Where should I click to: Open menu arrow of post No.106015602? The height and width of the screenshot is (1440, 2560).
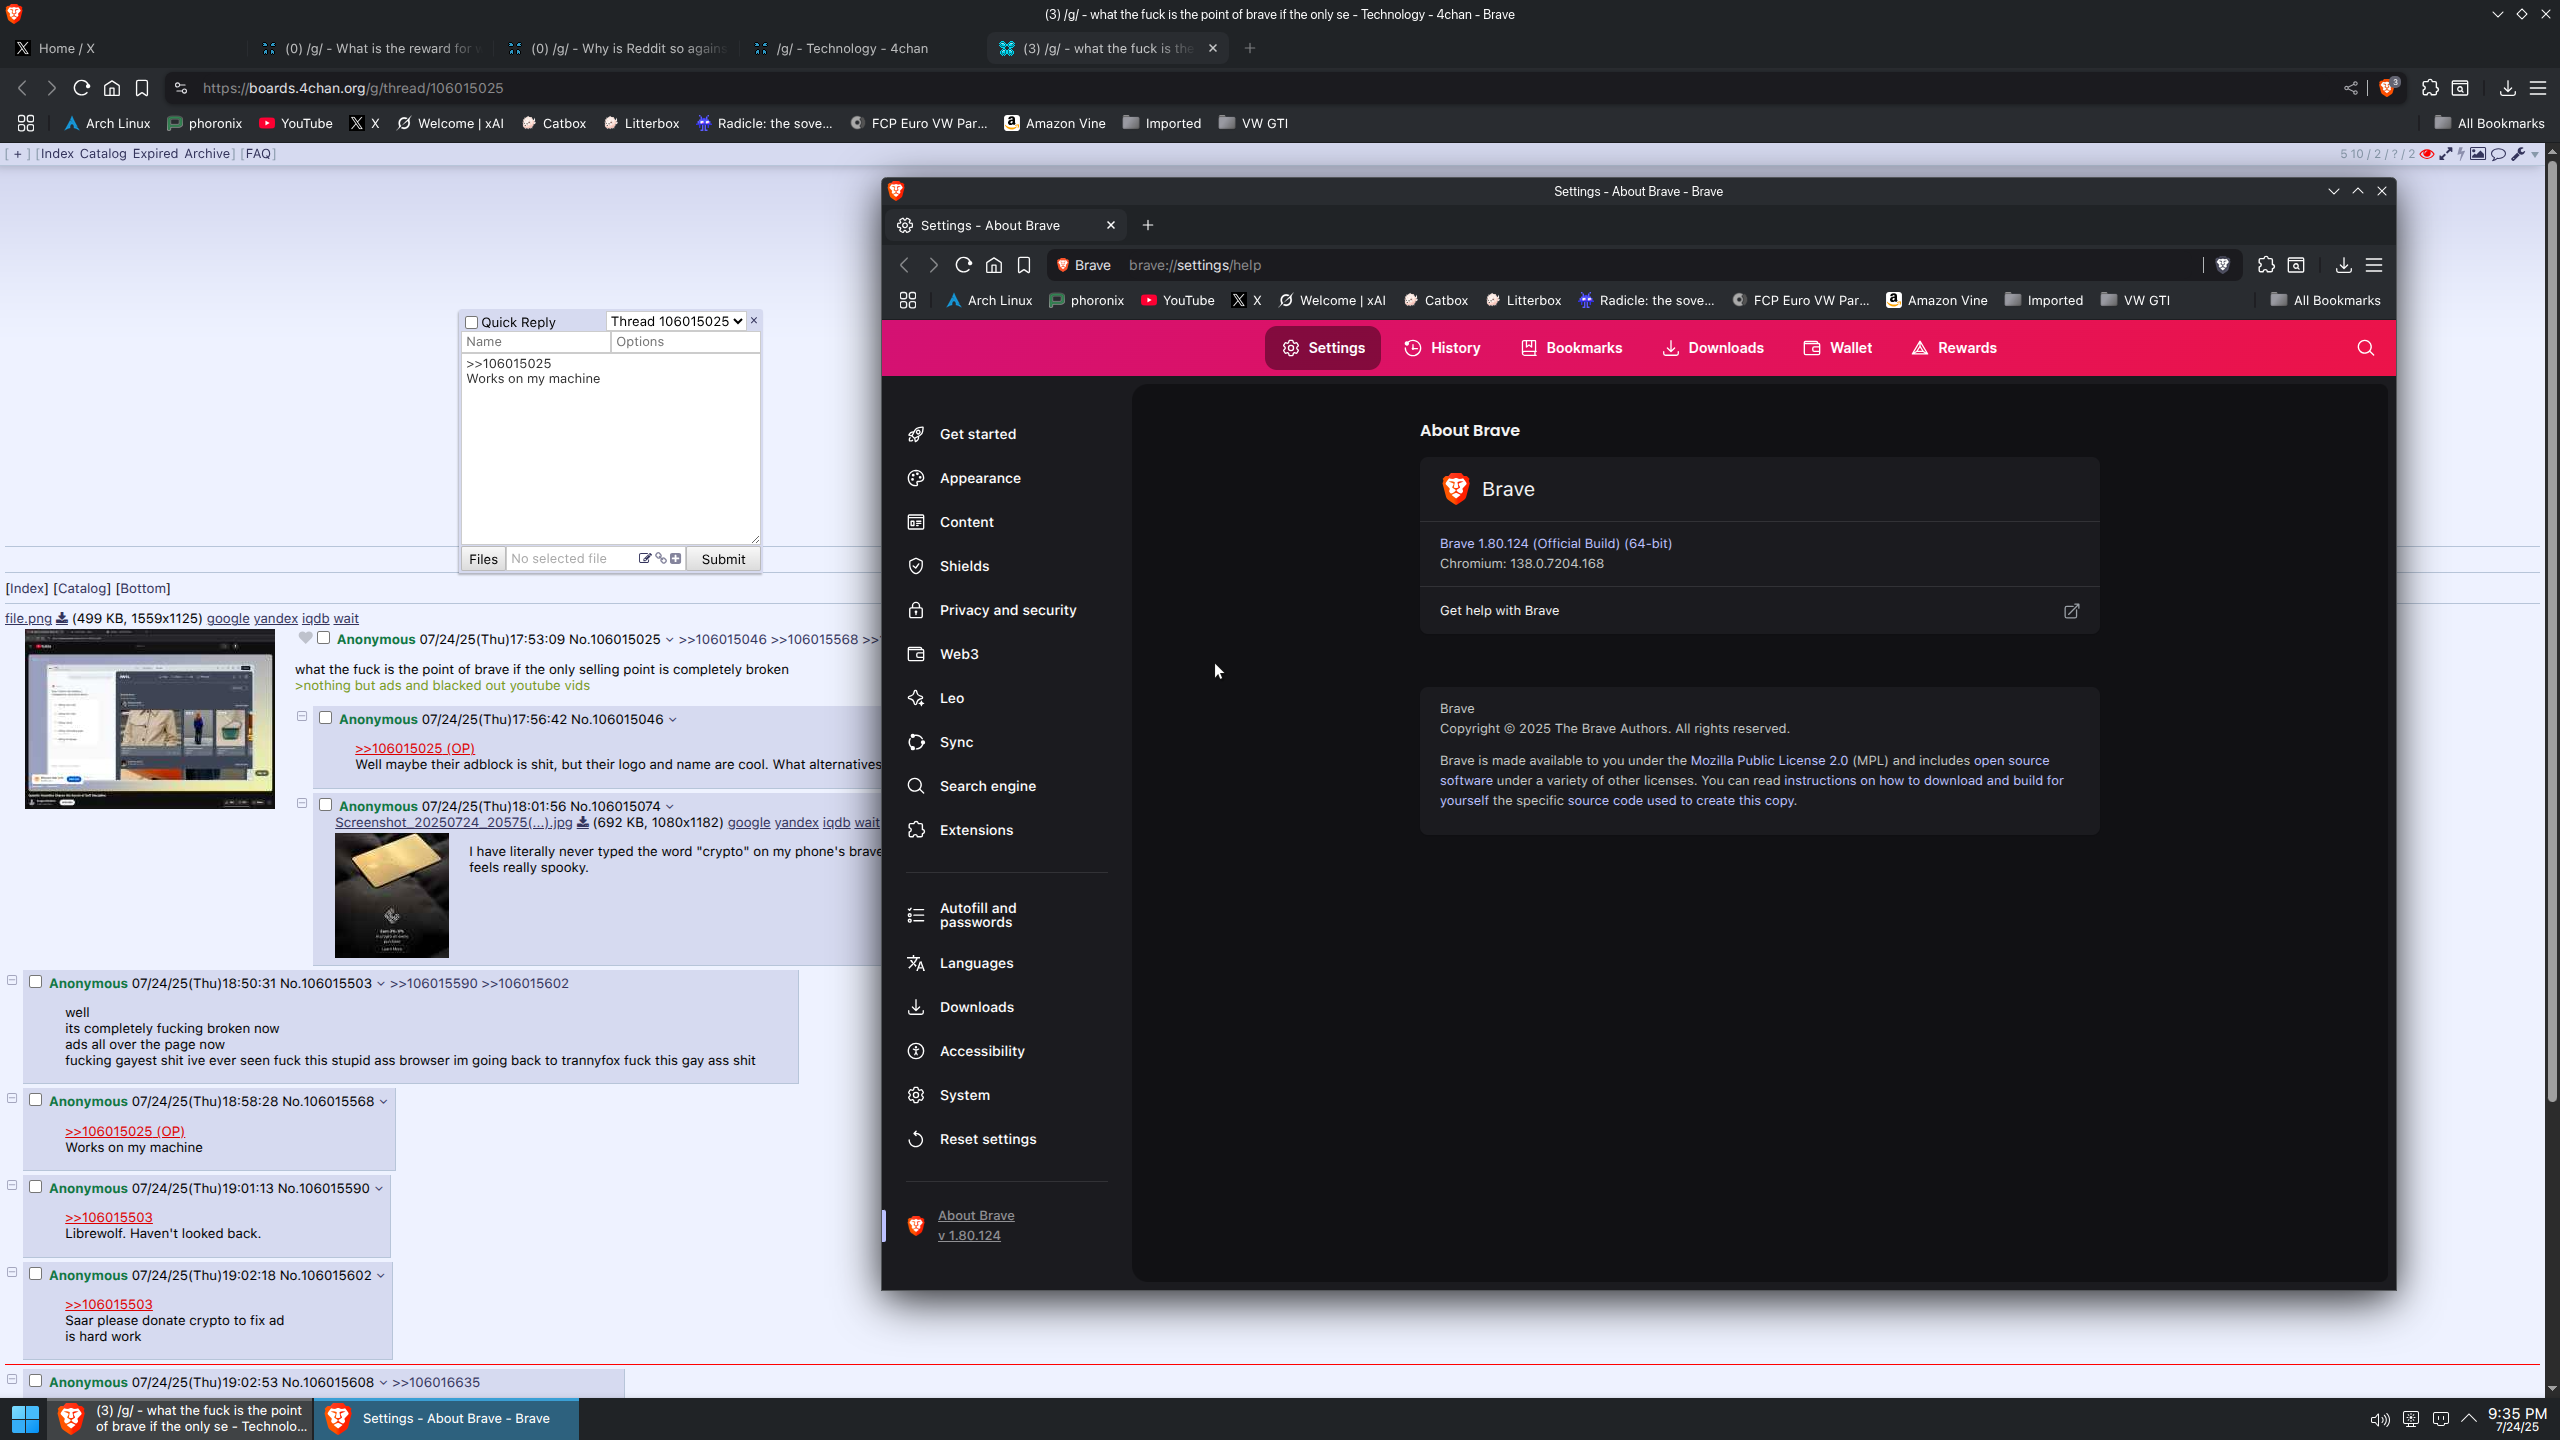pos(381,1276)
